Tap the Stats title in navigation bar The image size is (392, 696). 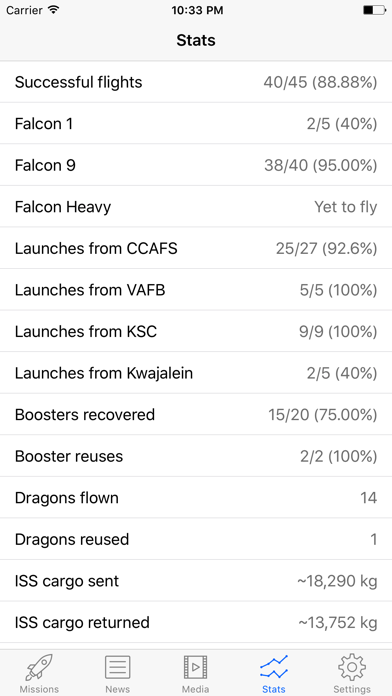point(196,40)
